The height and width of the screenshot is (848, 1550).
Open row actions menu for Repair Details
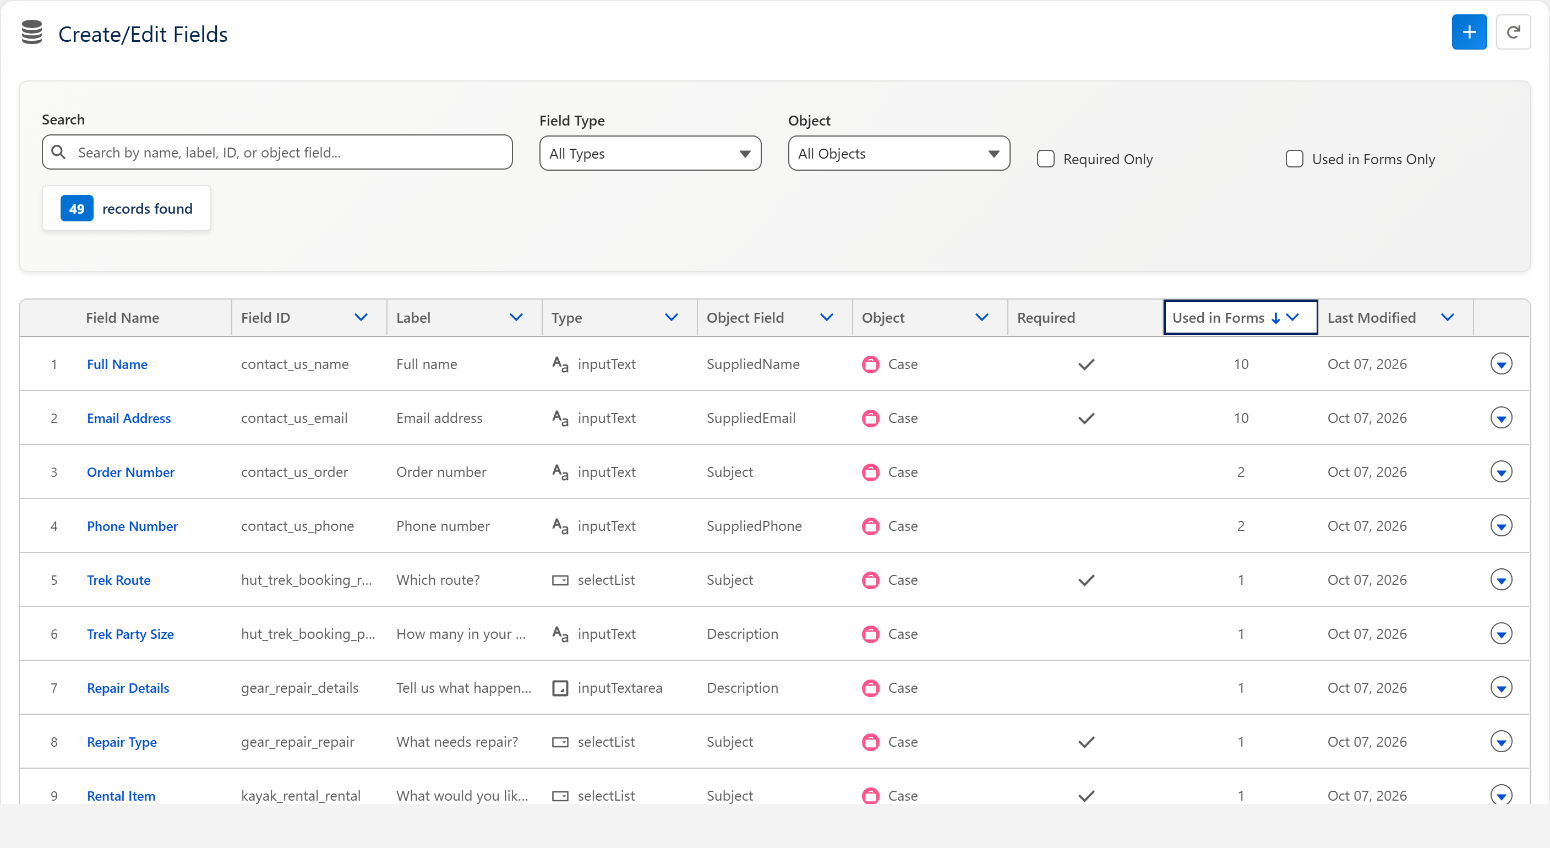[x=1501, y=688]
